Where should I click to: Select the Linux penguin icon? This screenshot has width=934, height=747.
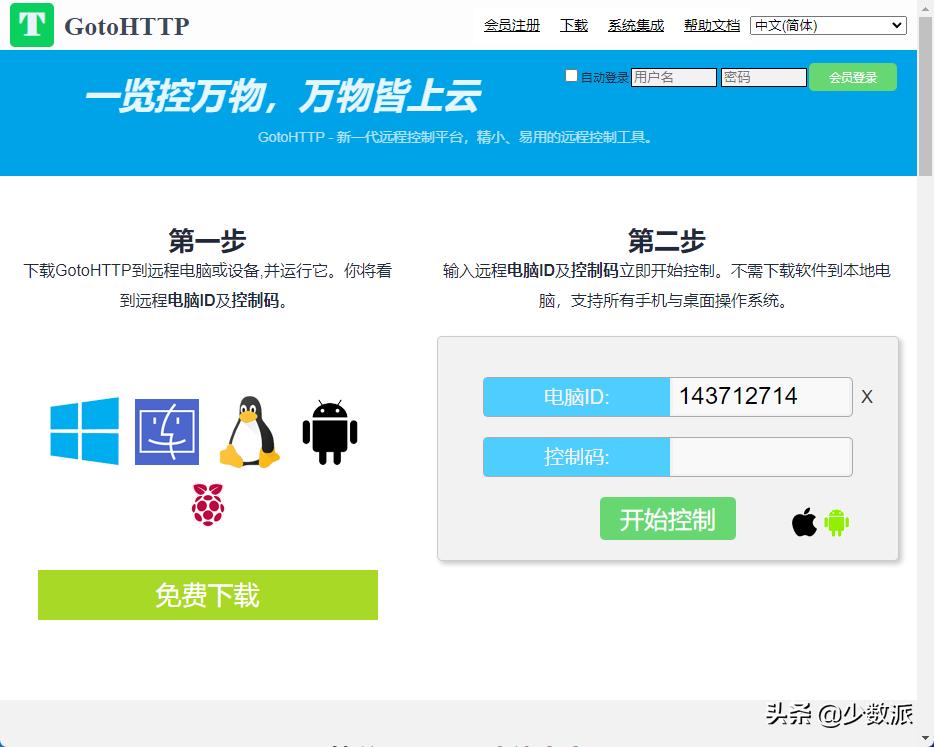click(247, 432)
